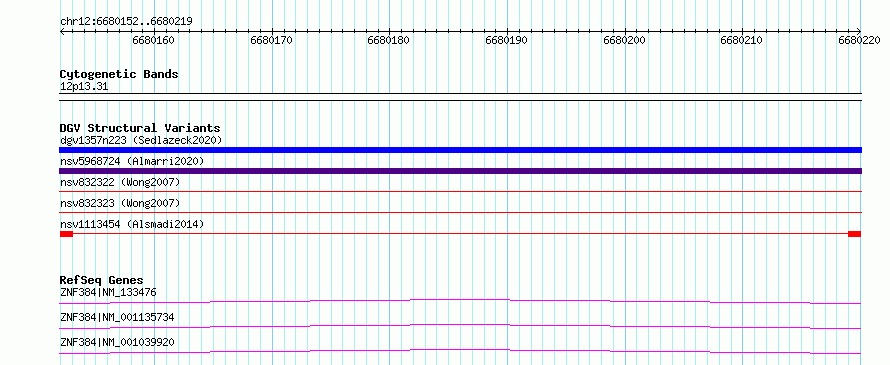
Task: Click the right red block of nsv1113454
Action: pos(855,234)
